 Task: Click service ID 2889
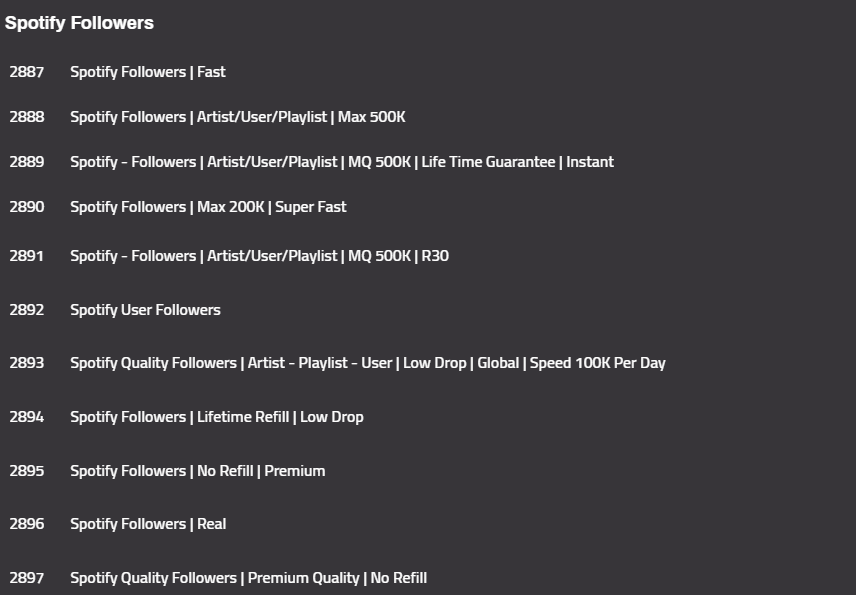[x=27, y=162]
